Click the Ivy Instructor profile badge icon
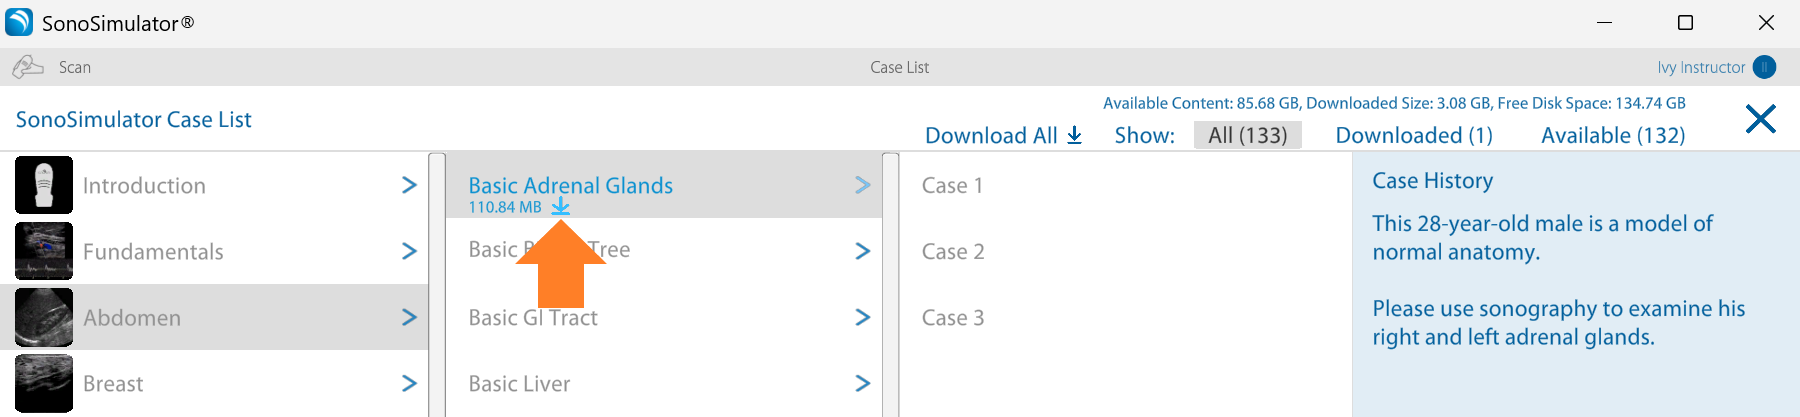The image size is (1800, 417). pos(1764,67)
